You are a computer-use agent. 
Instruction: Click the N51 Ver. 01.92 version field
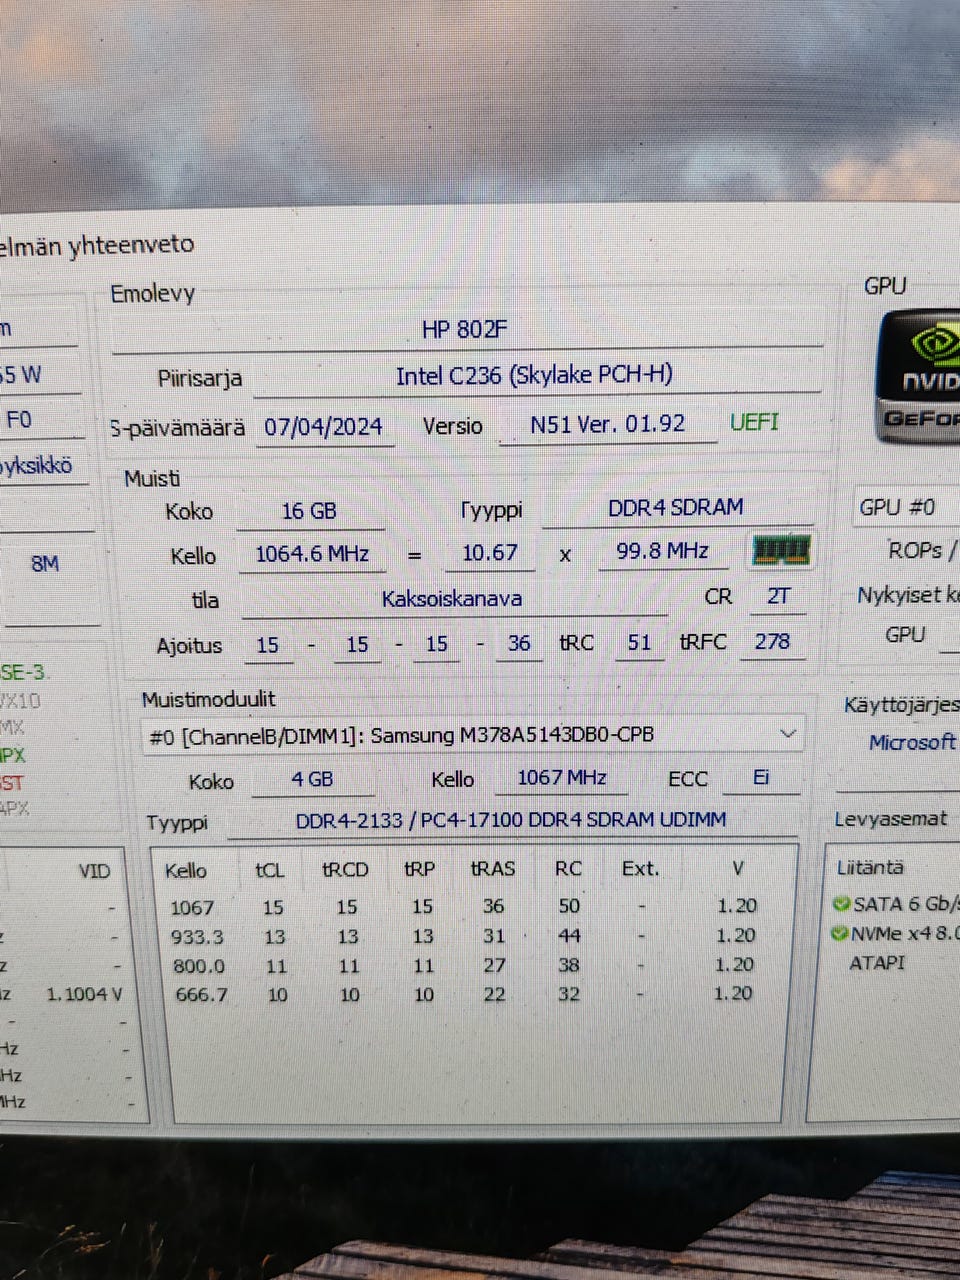click(x=608, y=424)
